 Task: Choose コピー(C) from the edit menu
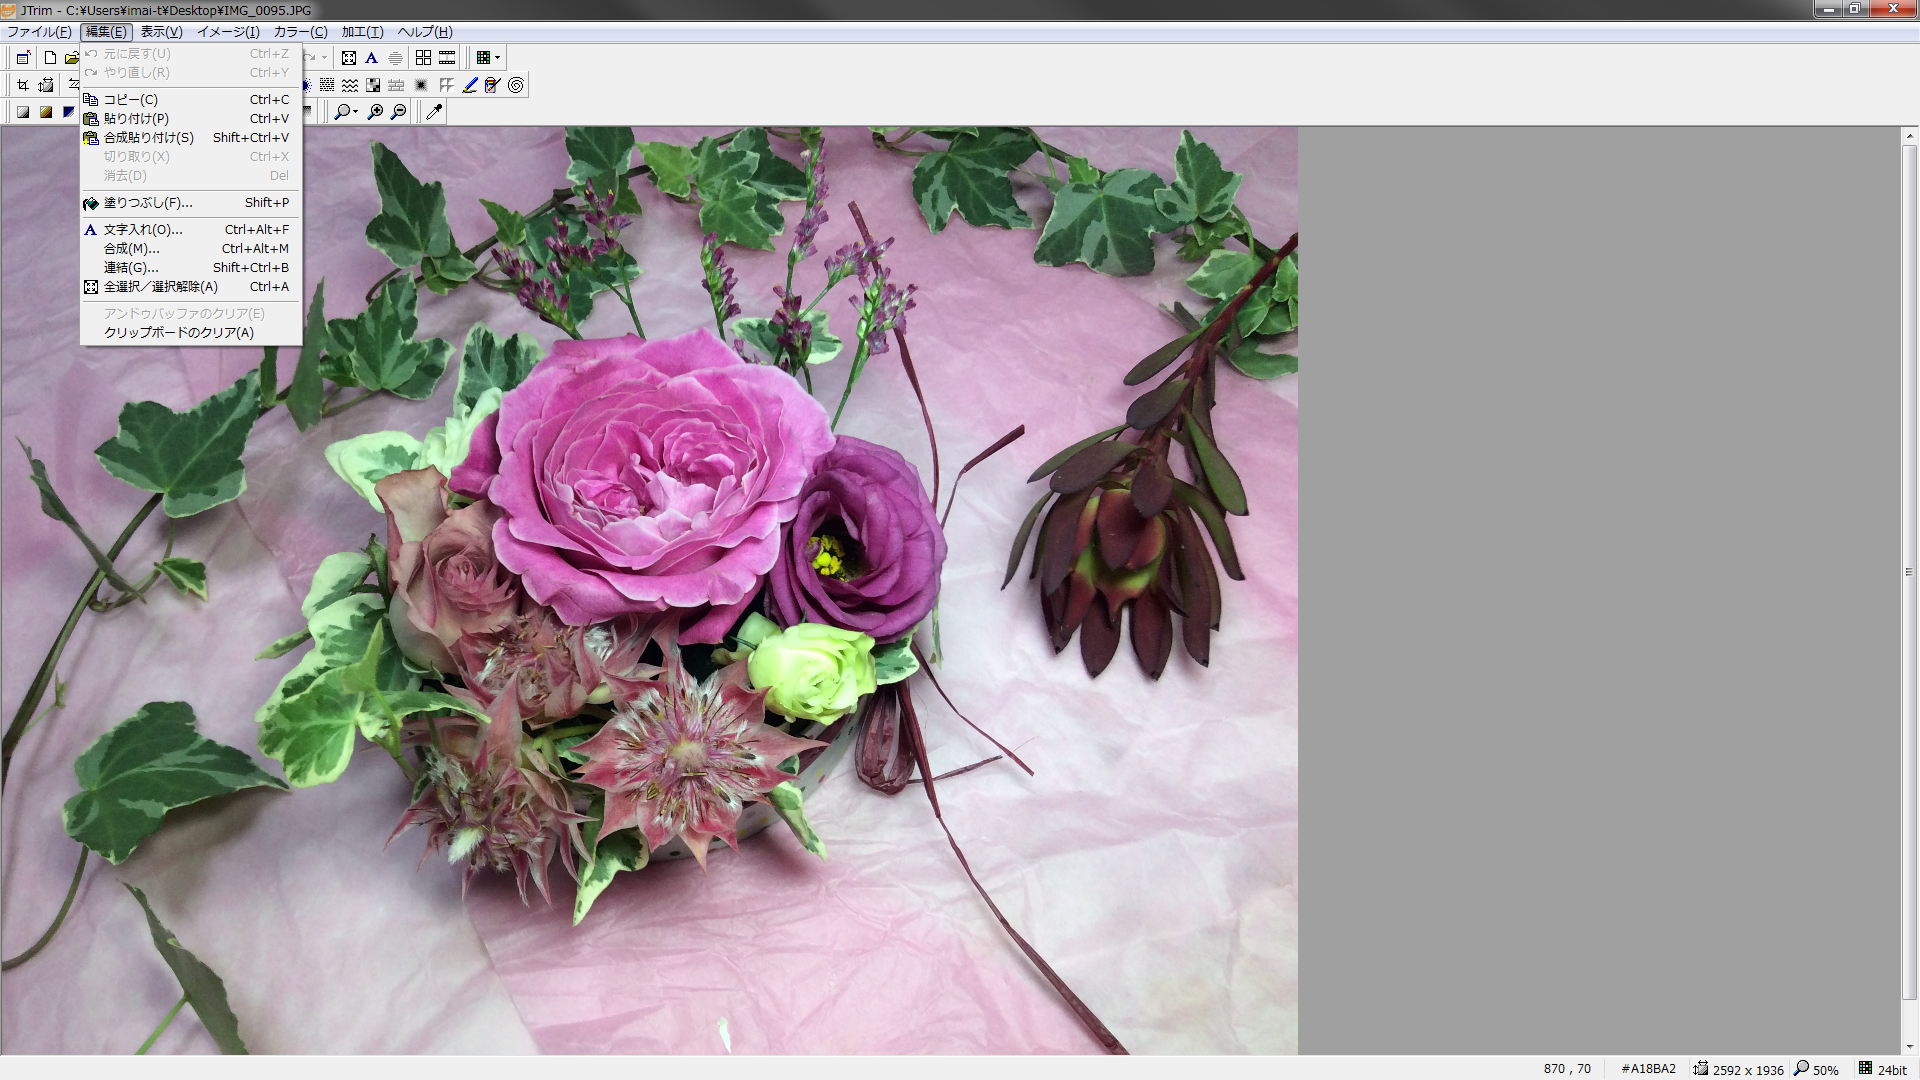coord(131,100)
